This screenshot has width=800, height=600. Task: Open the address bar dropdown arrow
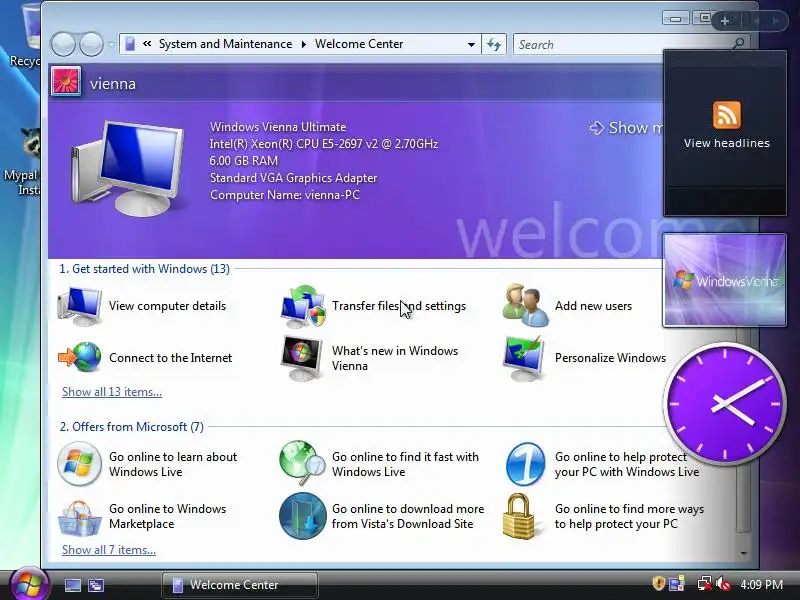coord(471,44)
